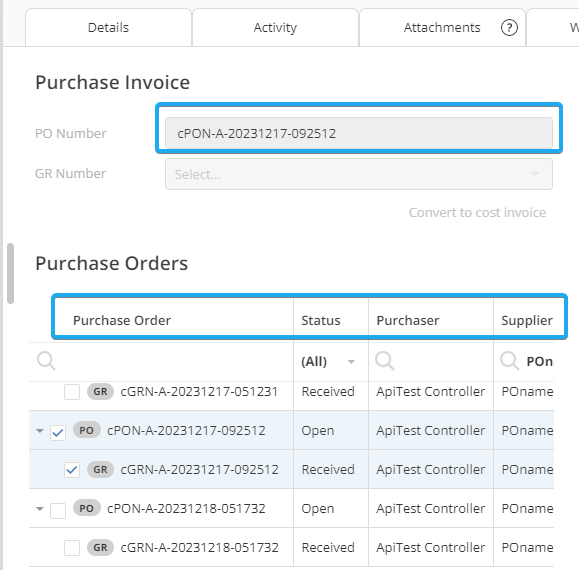The image size is (579, 570).
Task: Click the vertical scrollbar thumb
Action: tap(11, 274)
